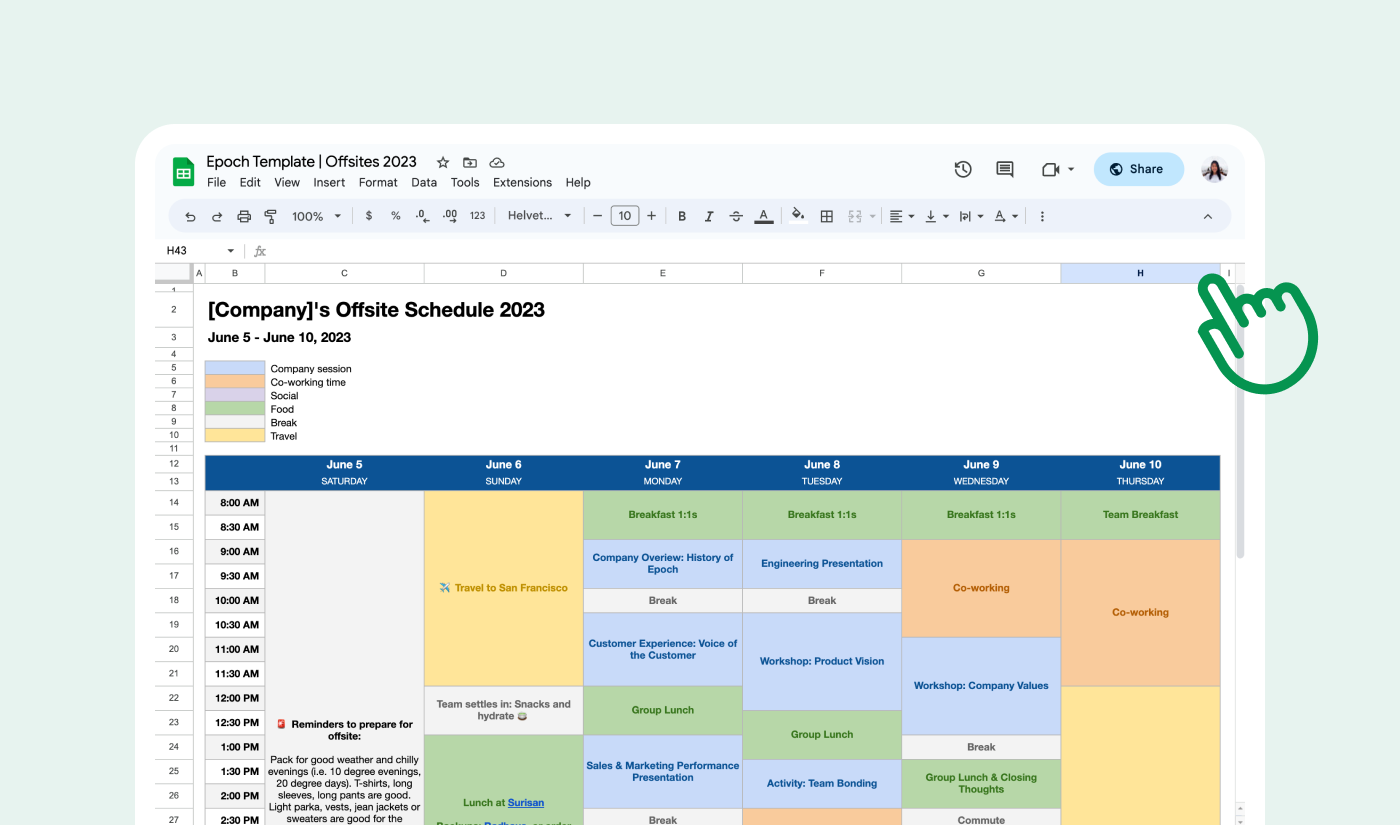Decrease font size with minus button
This screenshot has width=1400, height=825.
click(598, 216)
